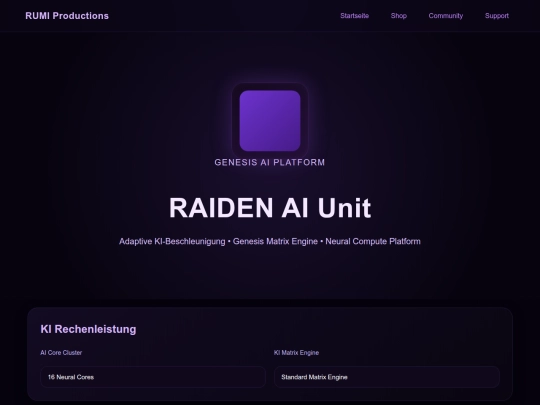The height and width of the screenshot is (405, 540).
Task: Click the KI Matrix Engine label
Action: 296,353
